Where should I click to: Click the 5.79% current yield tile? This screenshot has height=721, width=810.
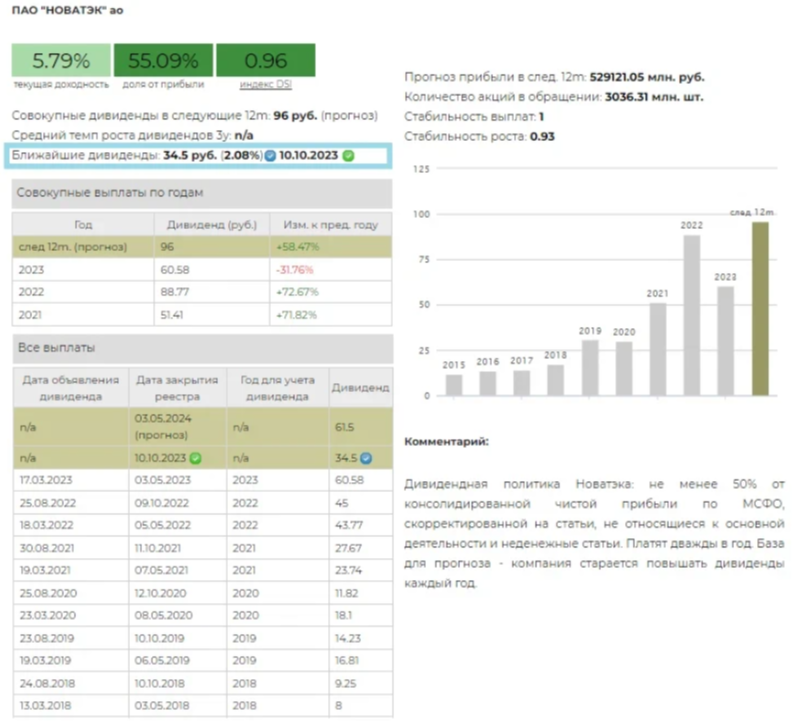point(61,61)
